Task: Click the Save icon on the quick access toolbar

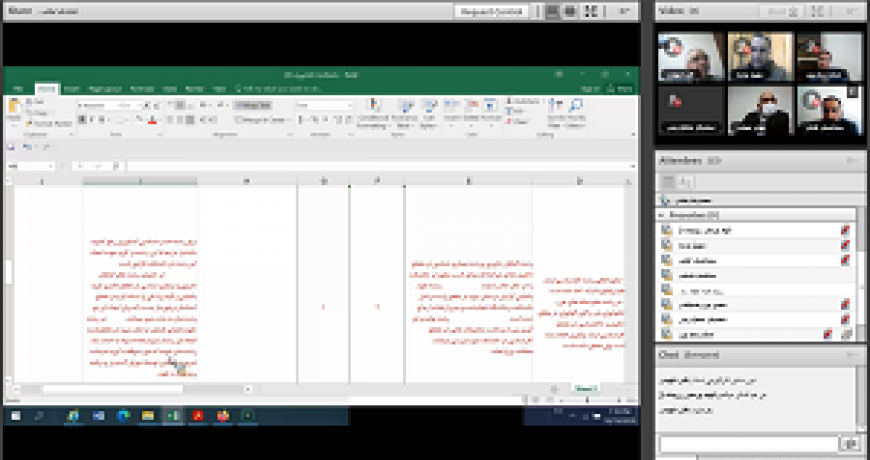Action: coord(10,147)
